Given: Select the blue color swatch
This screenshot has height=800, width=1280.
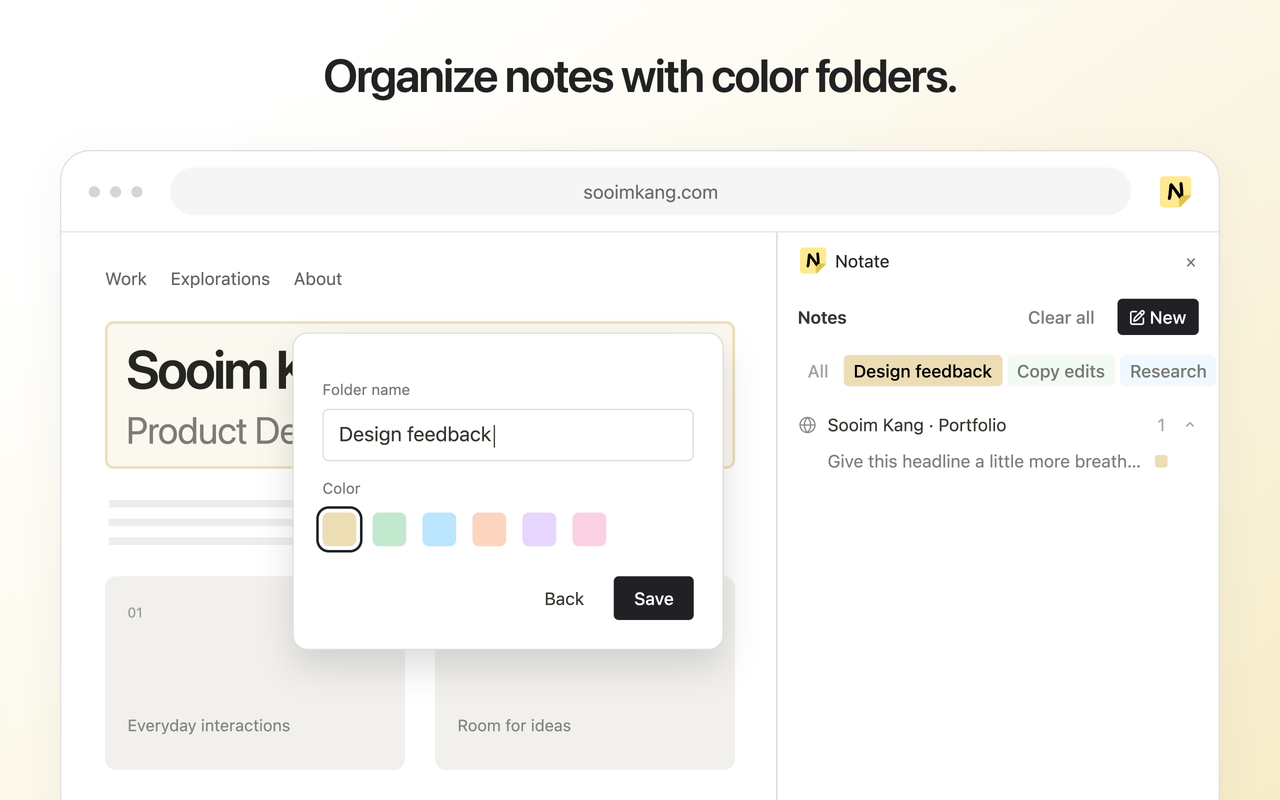Looking at the screenshot, I should [439, 529].
